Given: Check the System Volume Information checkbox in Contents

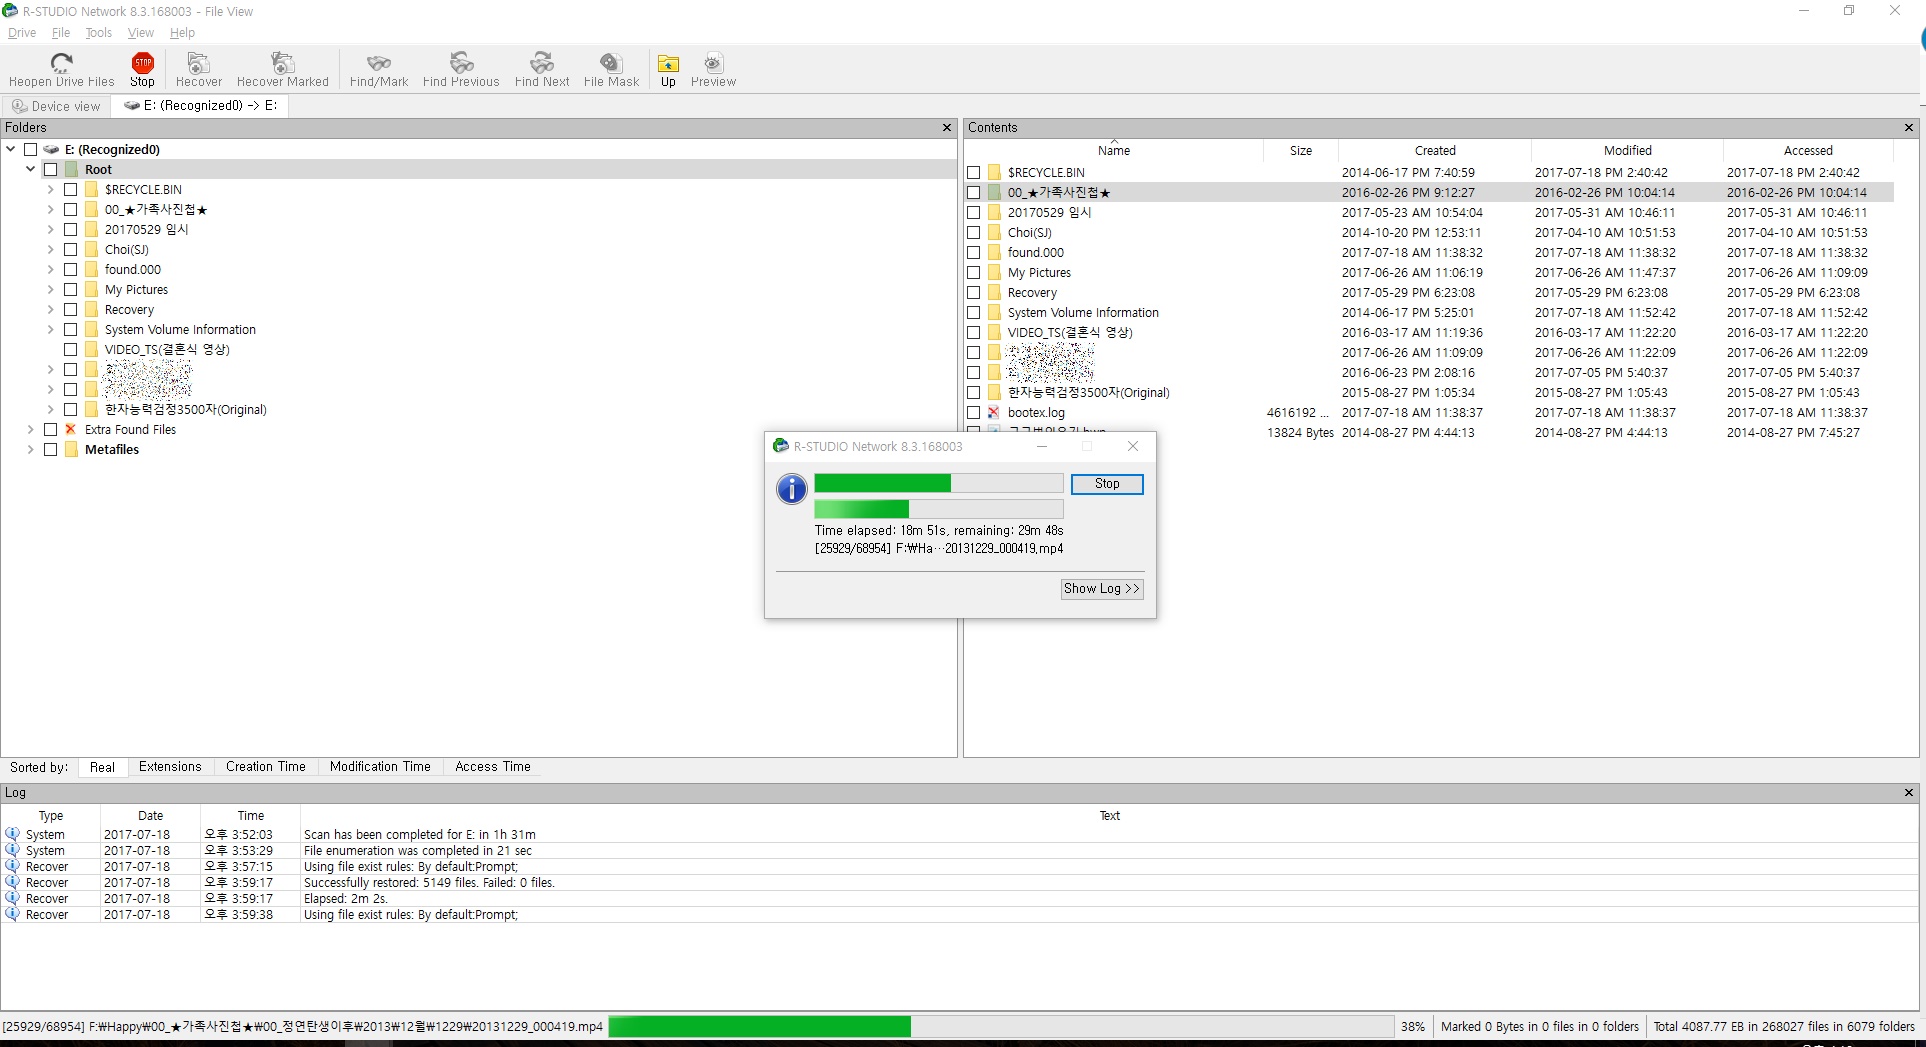Looking at the screenshot, I should (x=974, y=312).
